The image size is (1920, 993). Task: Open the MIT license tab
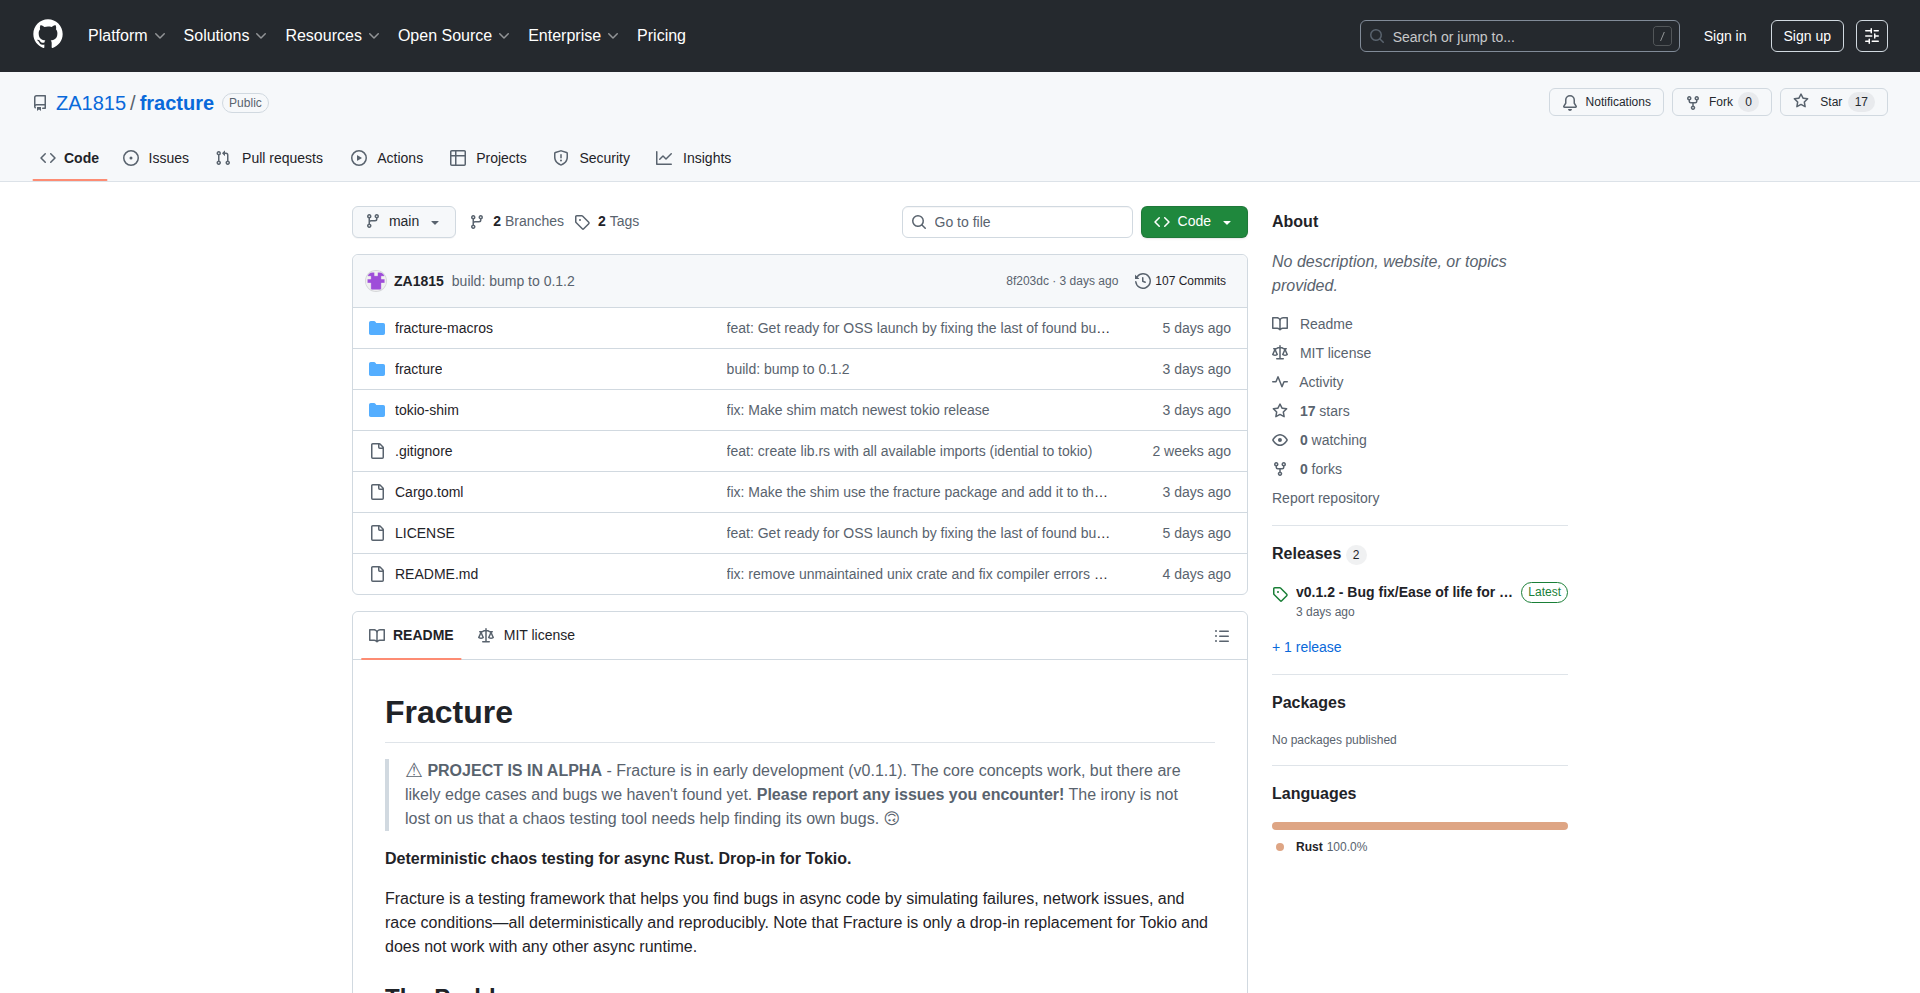(x=527, y=636)
